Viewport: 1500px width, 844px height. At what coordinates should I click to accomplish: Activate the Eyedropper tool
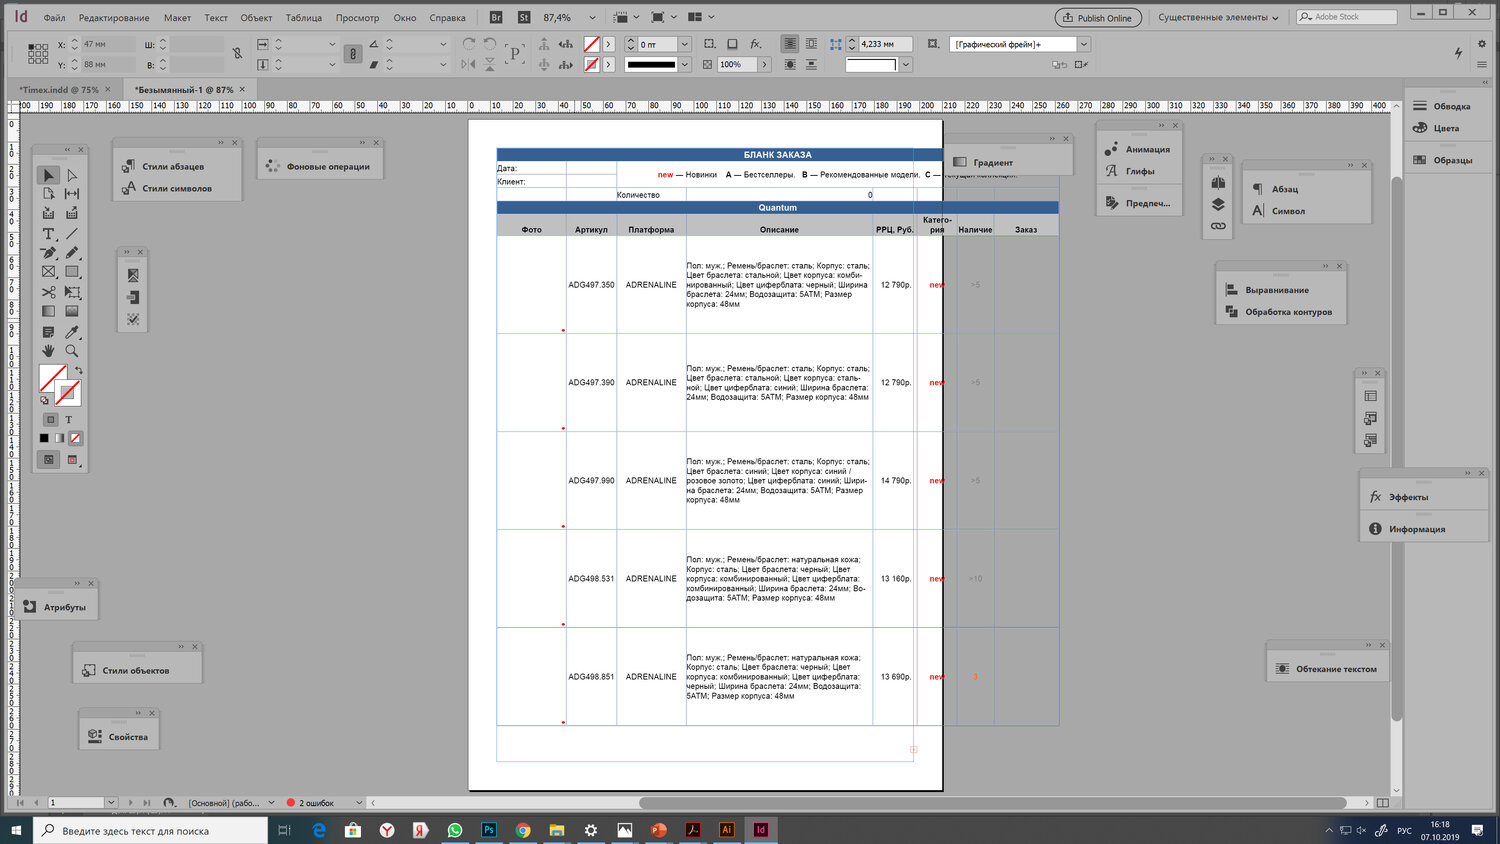tap(72, 332)
